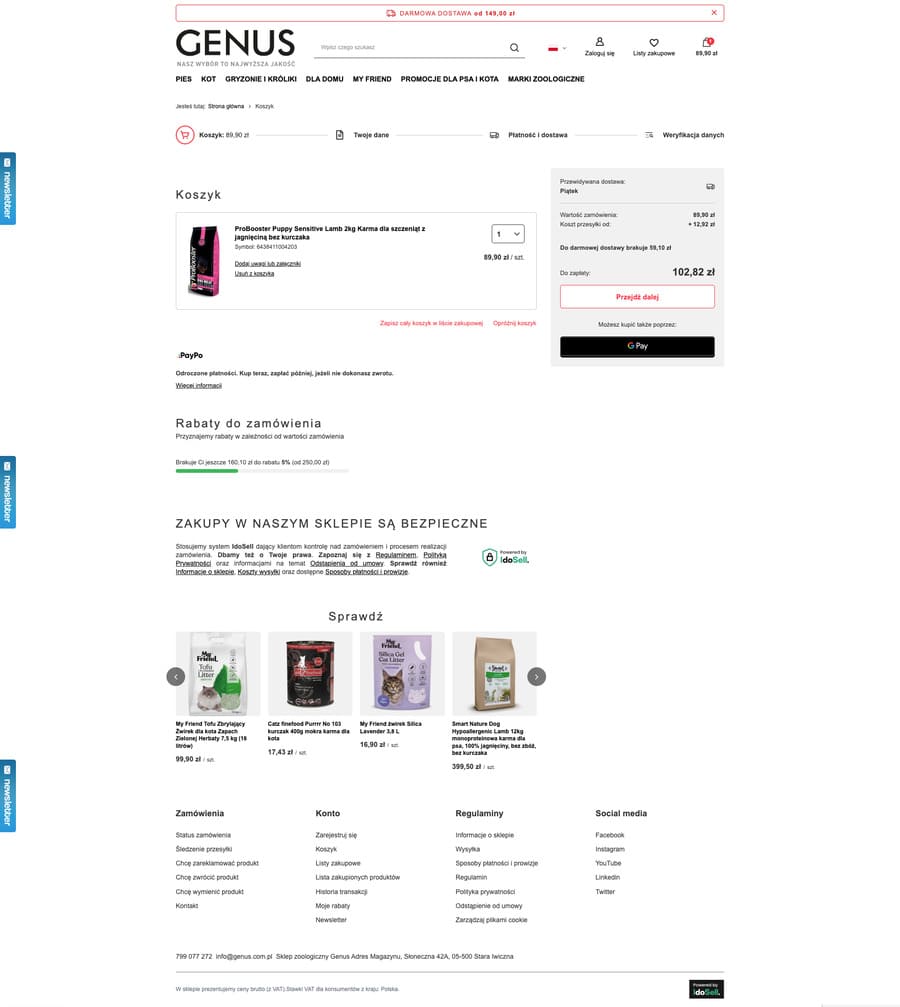Open the ProBooster Puppy product thumbnail
The height and width of the screenshot is (1007, 900).
(x=204, y=261)
